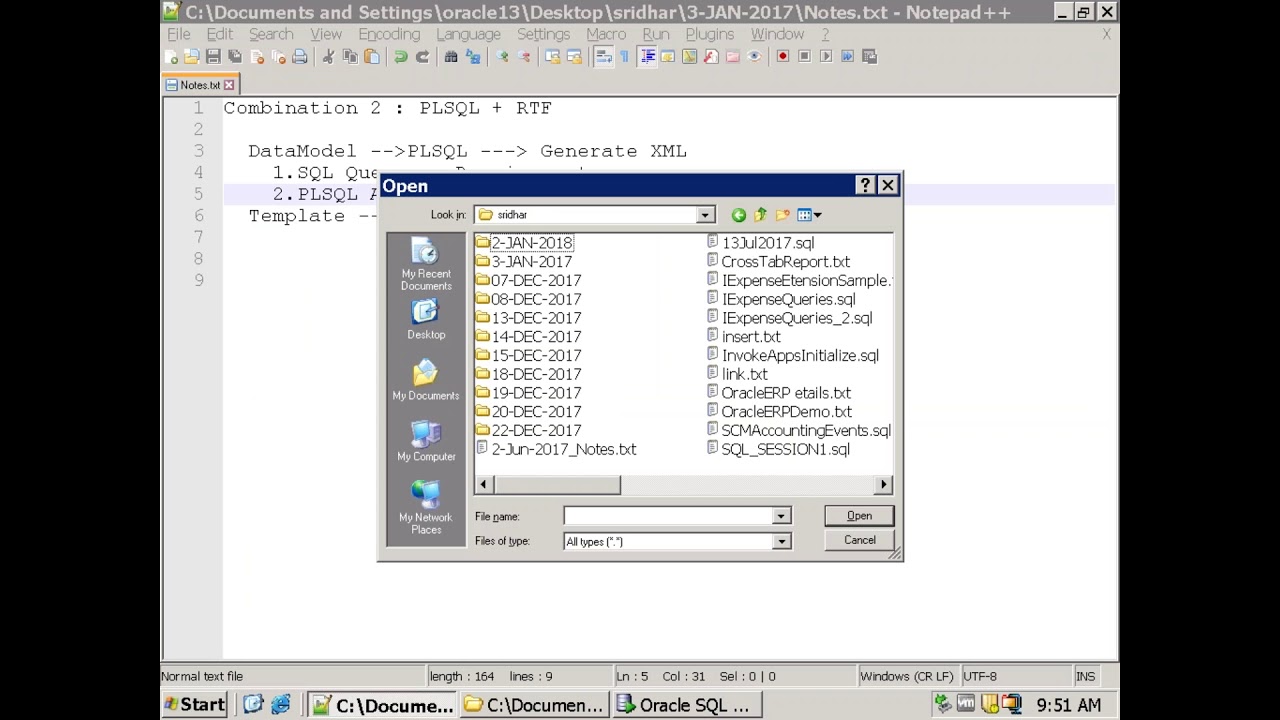Click My Recent Documents in places bar
Screen dimensions: 1280x720
point(426,265)
